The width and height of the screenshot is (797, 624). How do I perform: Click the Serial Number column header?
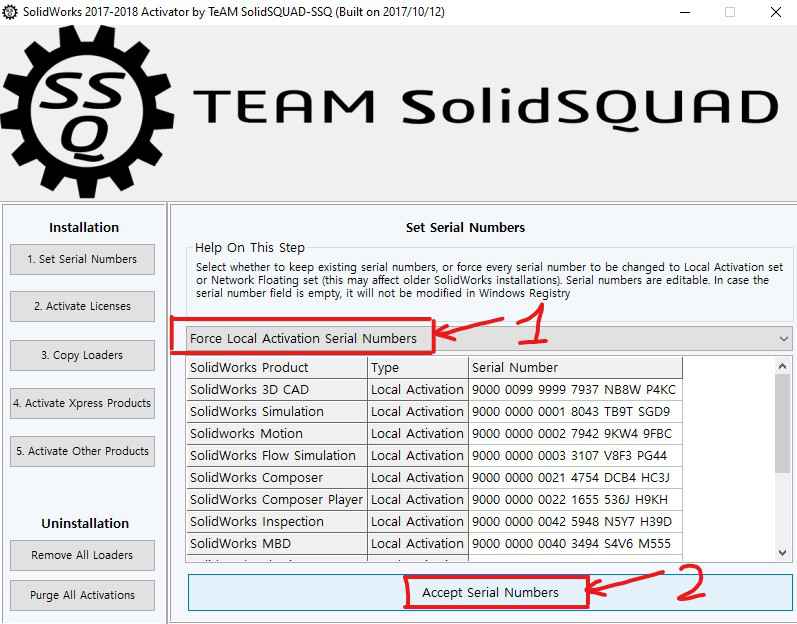click(x=574, y=368)
